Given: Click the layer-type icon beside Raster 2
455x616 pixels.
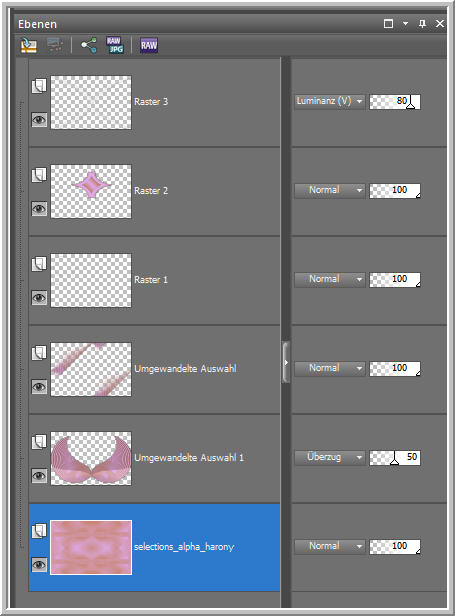Looking at the screenshot, I should coord(39,175).
